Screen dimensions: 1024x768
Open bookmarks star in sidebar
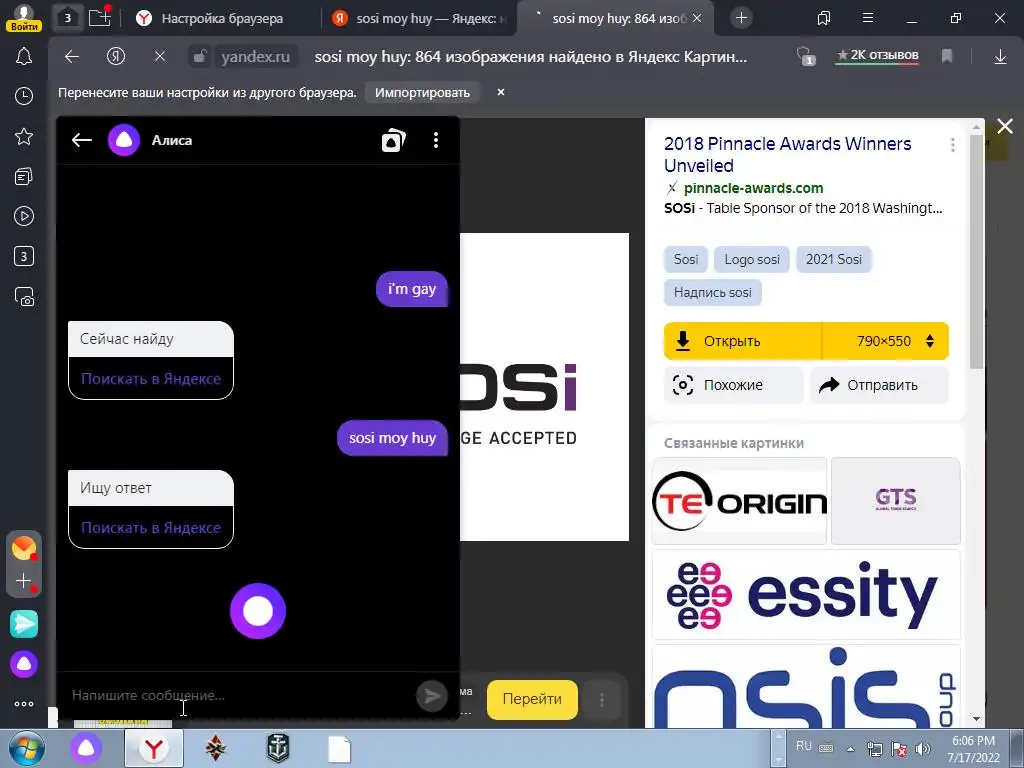(24, 136)
